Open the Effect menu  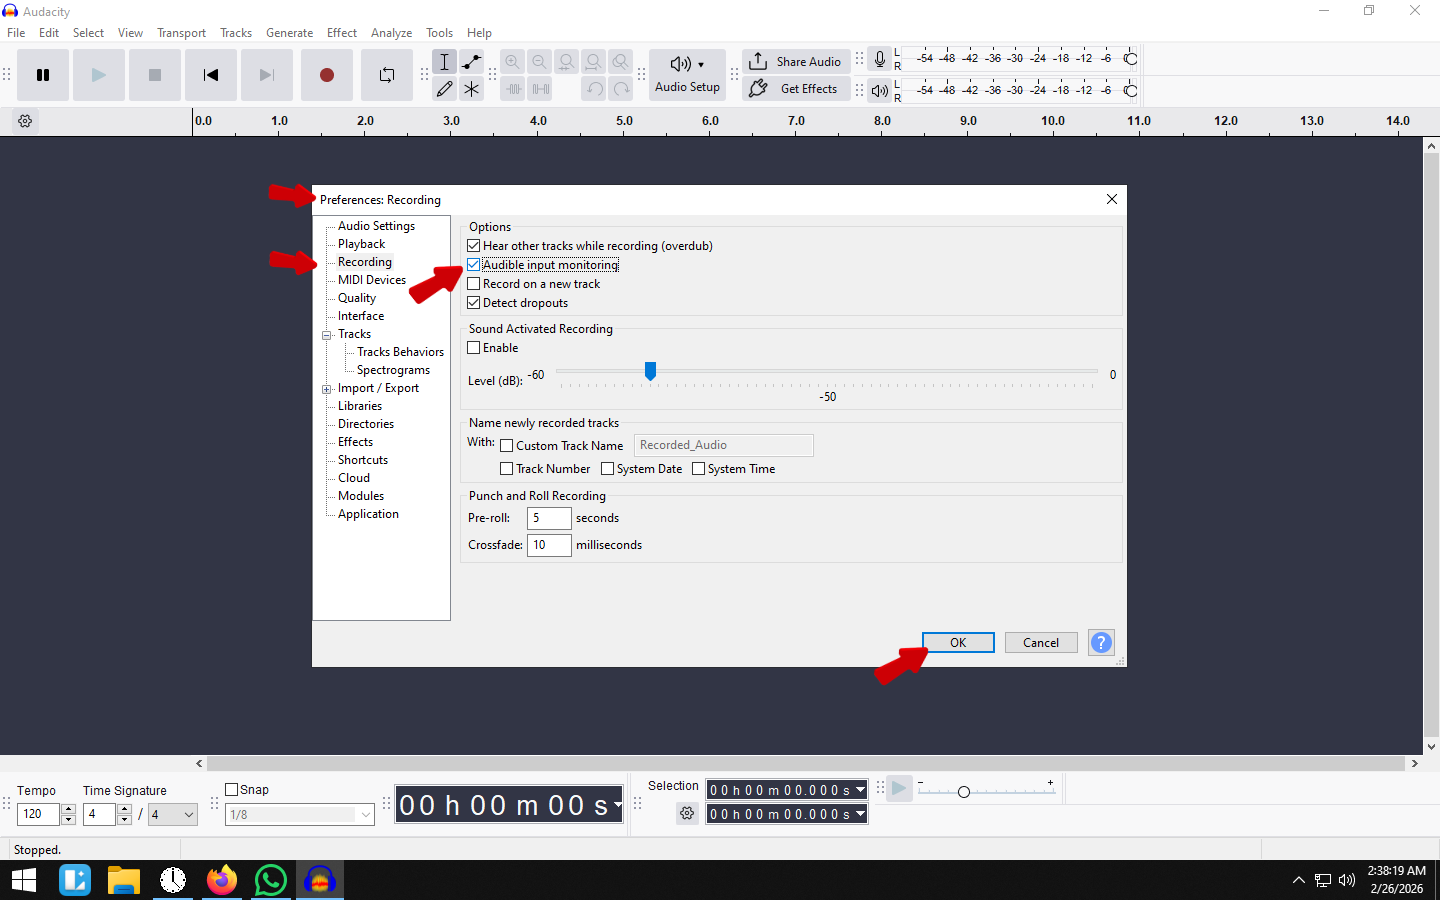(341, 33)
